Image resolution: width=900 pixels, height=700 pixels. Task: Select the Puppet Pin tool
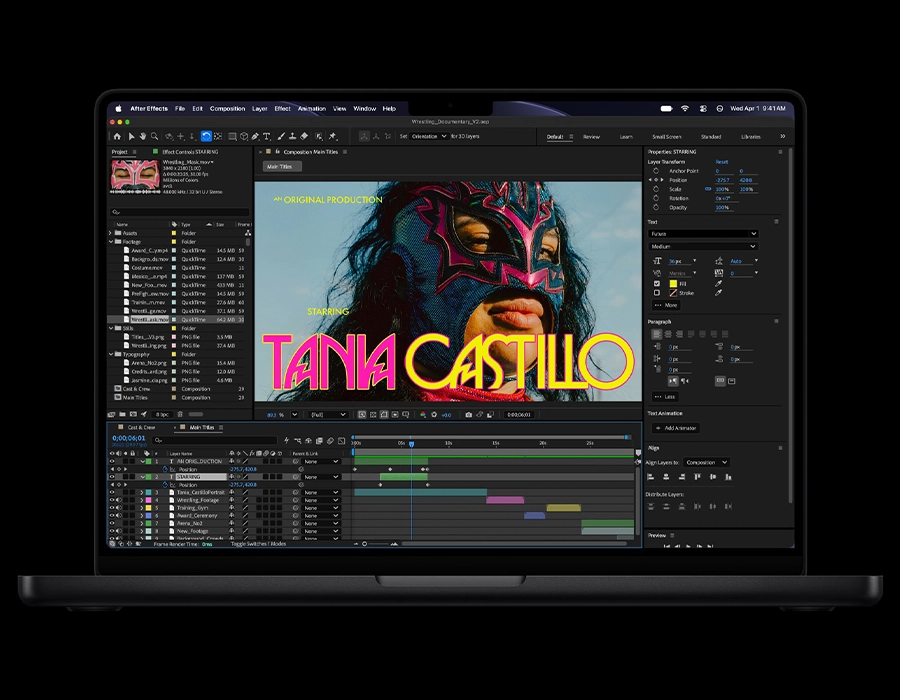333,137
